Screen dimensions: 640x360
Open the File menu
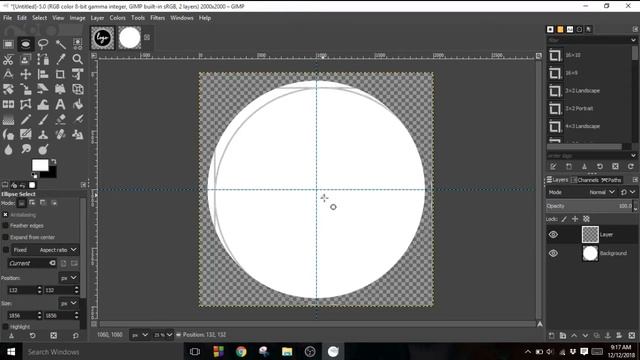pos(7,18)
